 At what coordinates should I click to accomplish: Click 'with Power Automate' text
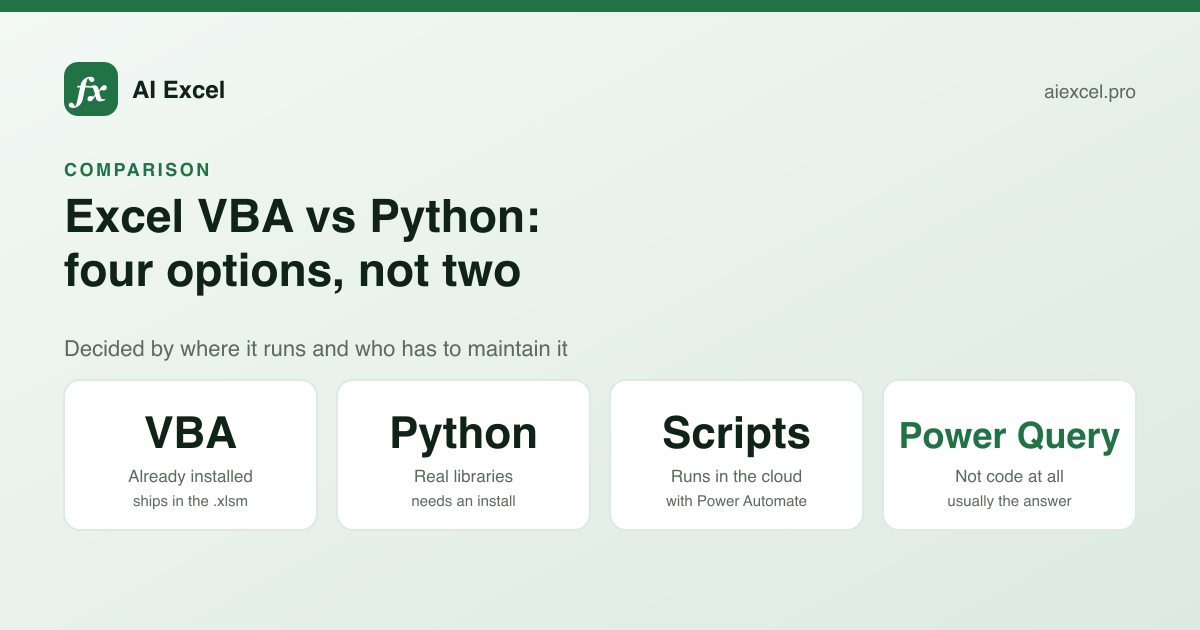tap(736, 501)
